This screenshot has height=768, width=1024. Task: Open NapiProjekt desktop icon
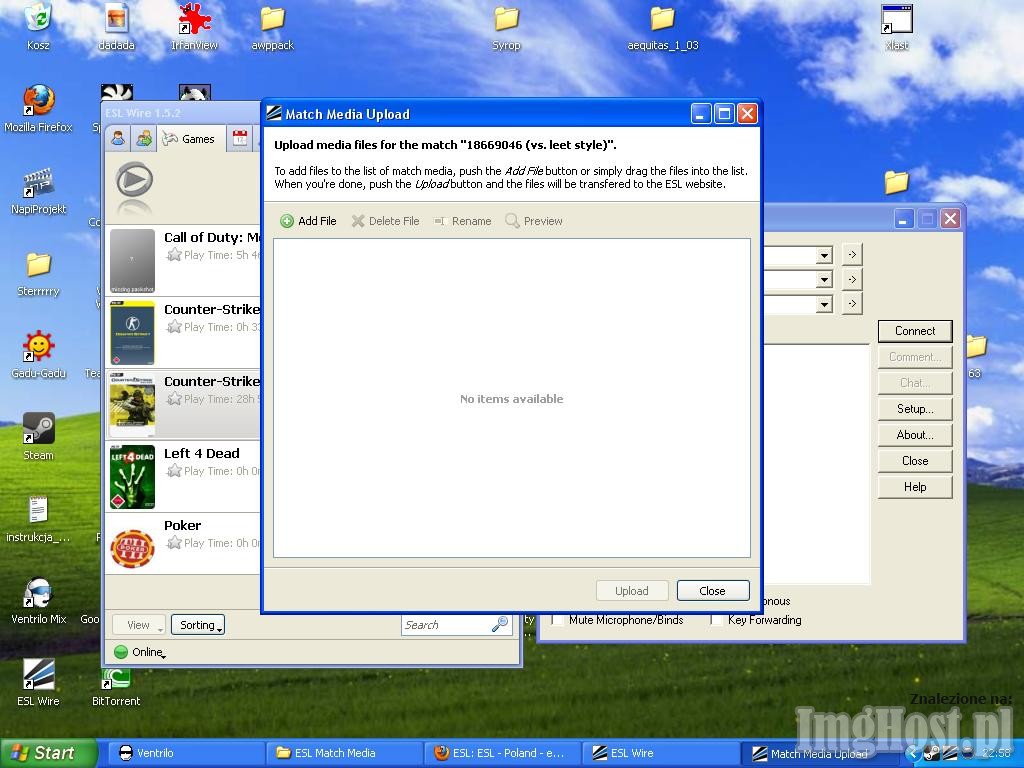coord(39,191)
